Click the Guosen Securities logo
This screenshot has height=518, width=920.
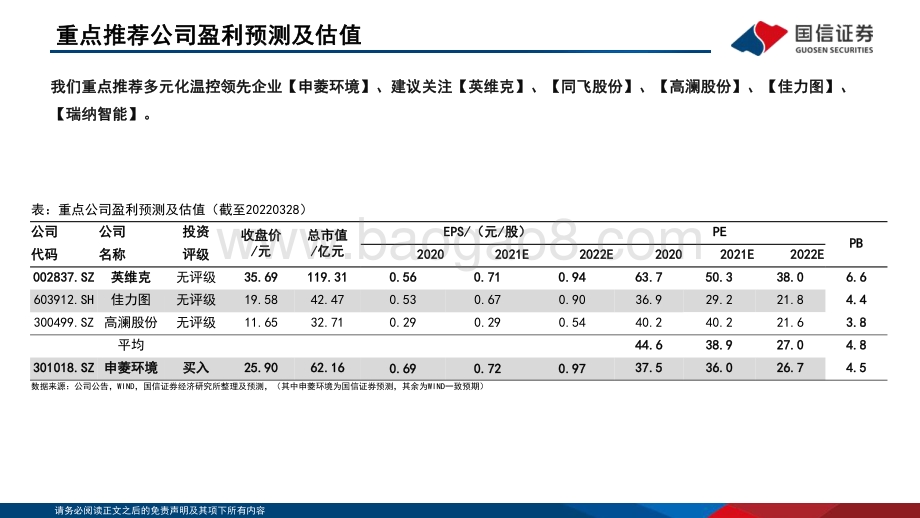pos(802,38)
